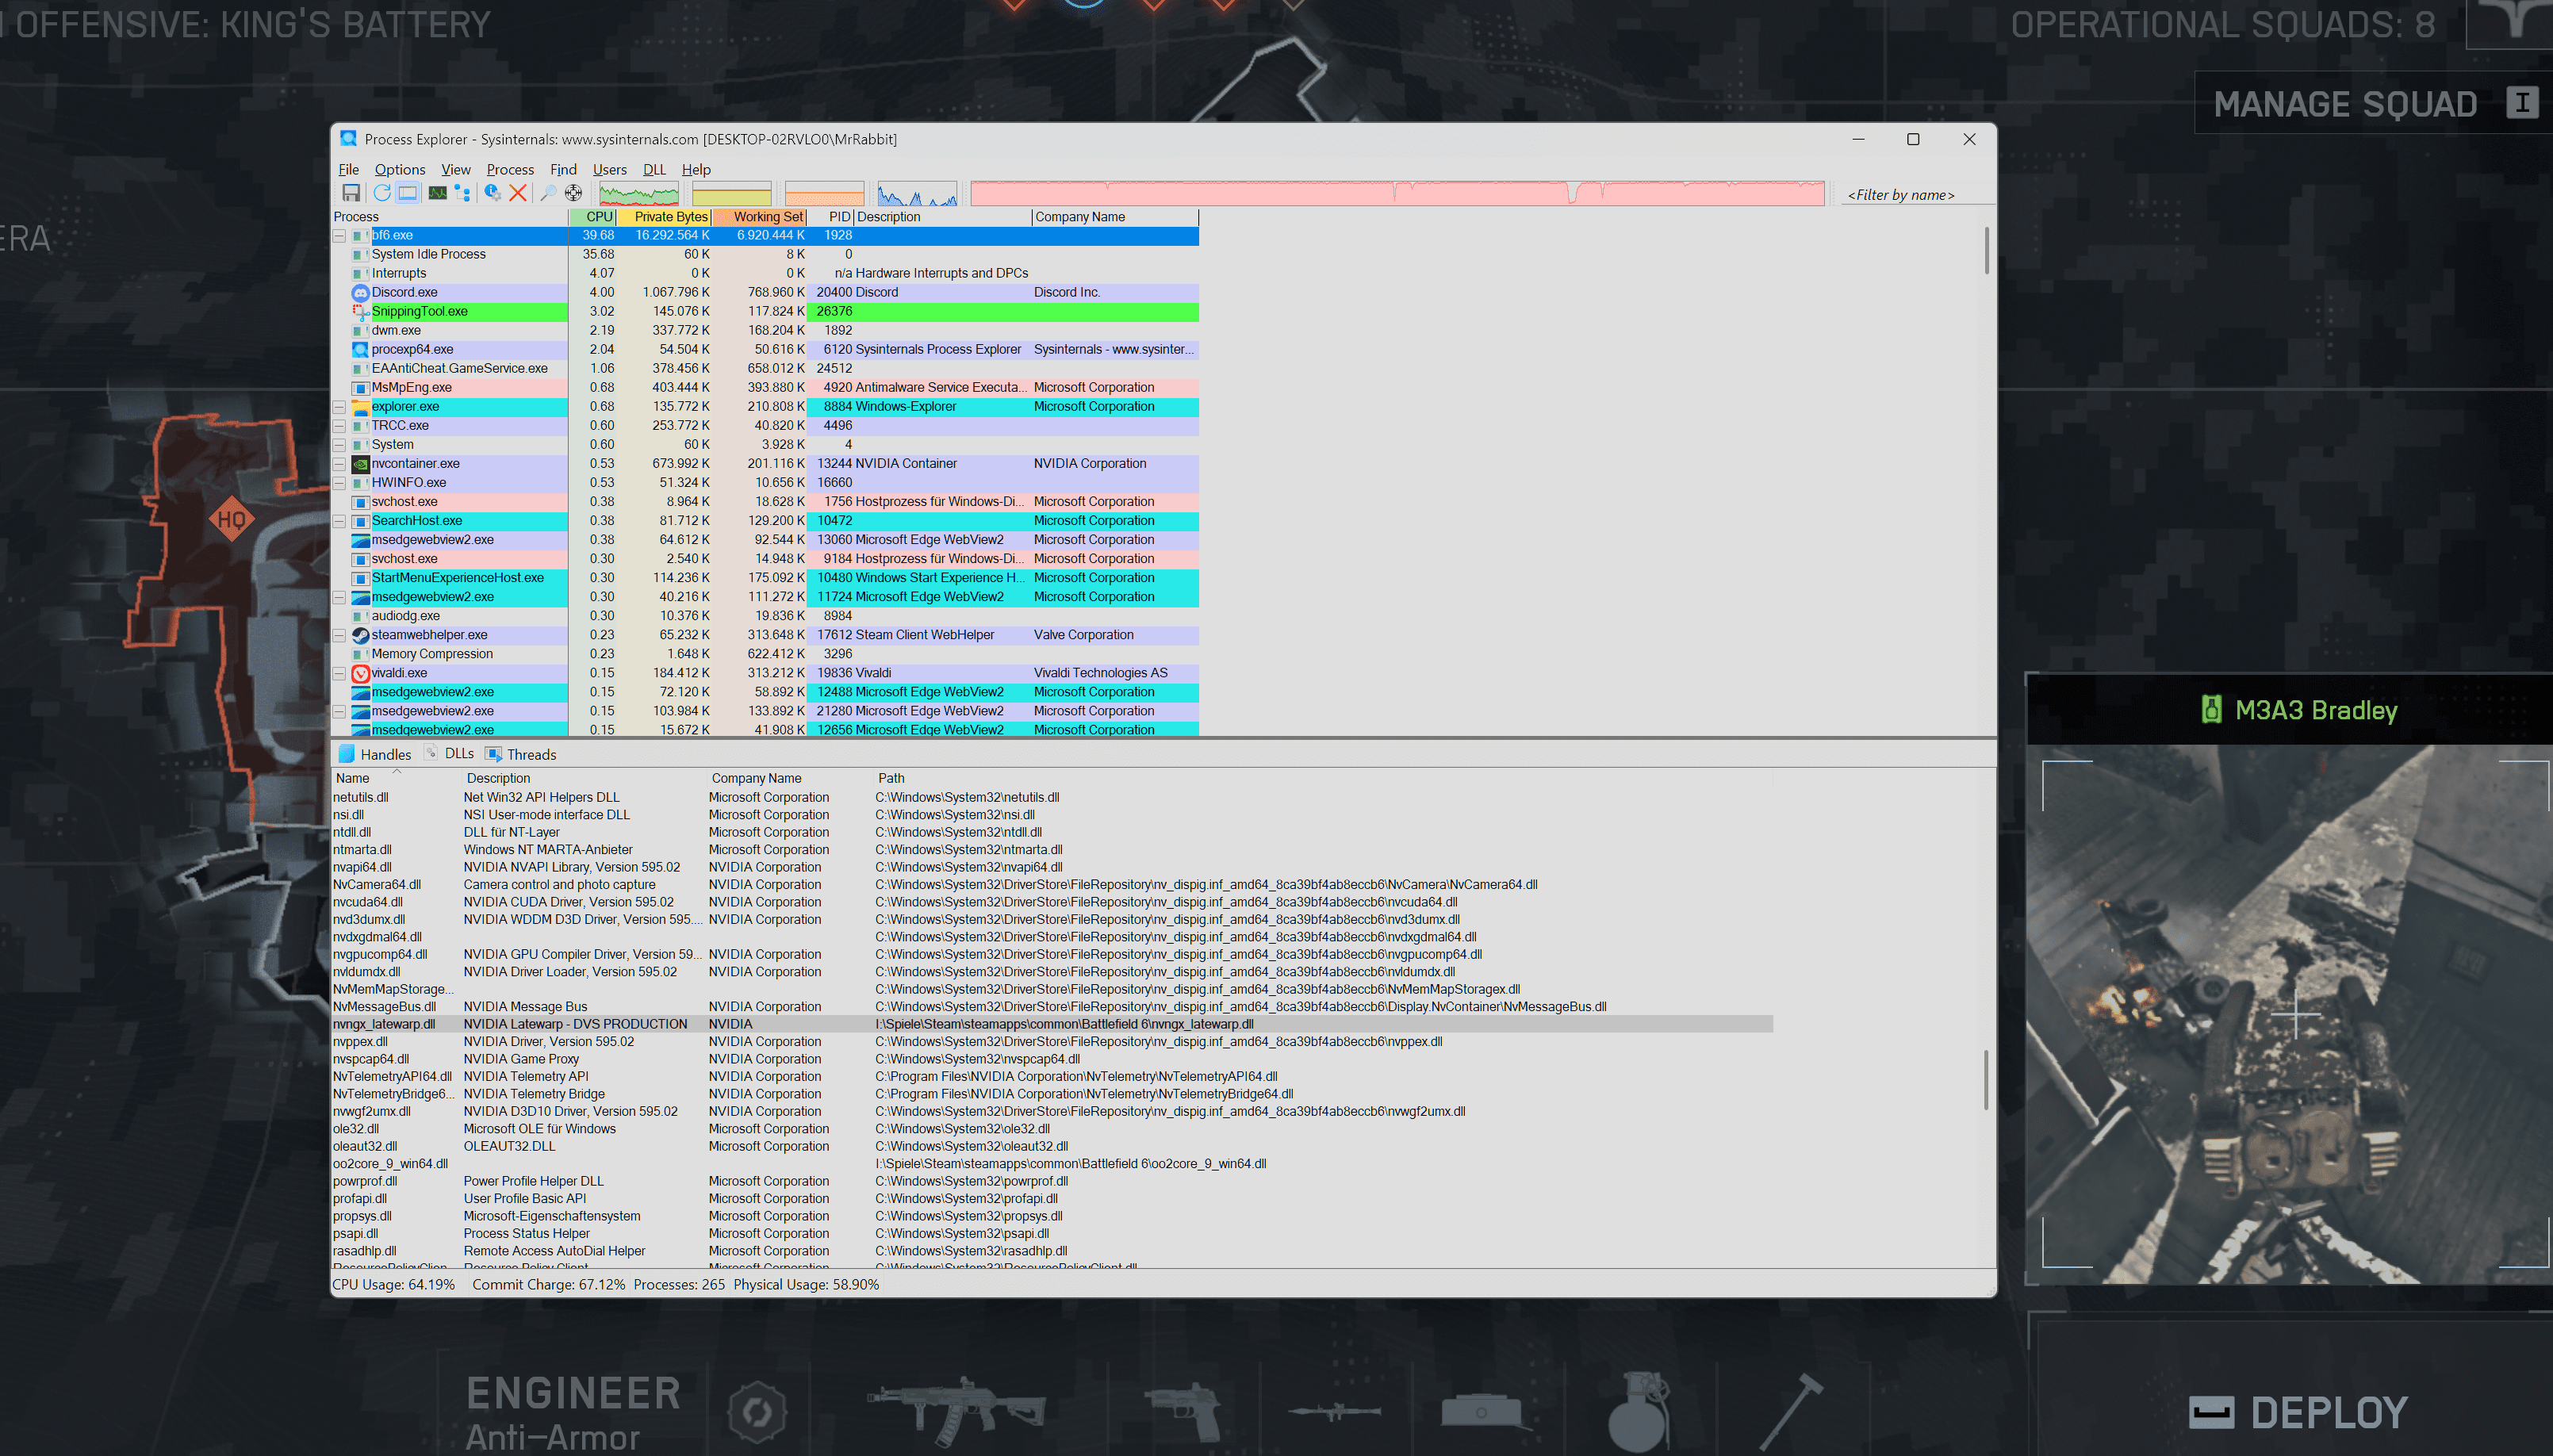The height and width of the screenshot is (1456, 2553).
Task: Open System Information graph icon
Action: [x=437, y=193]
